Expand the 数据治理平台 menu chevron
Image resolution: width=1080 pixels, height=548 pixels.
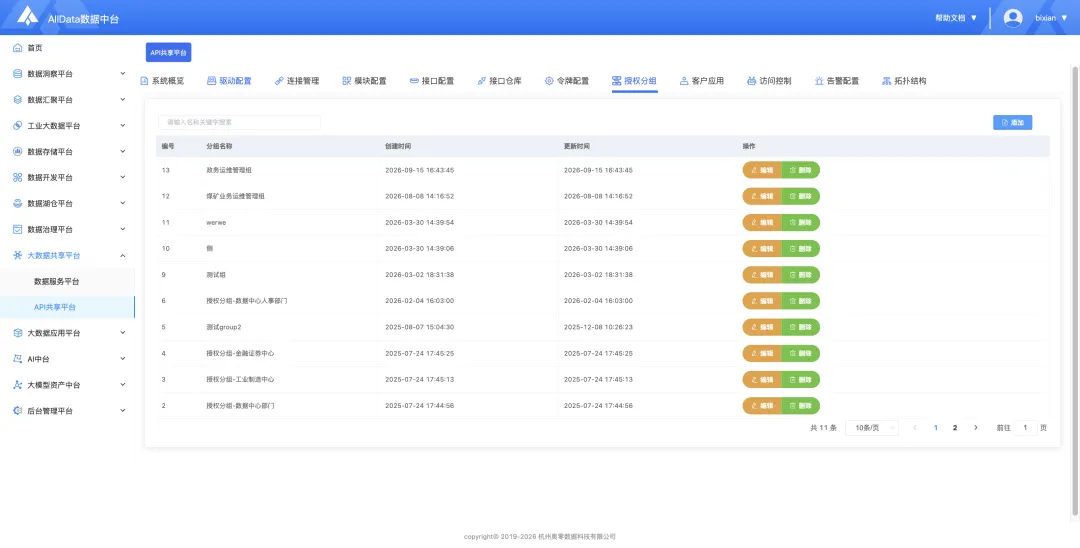pyautogui.click(x=123, y=229)
